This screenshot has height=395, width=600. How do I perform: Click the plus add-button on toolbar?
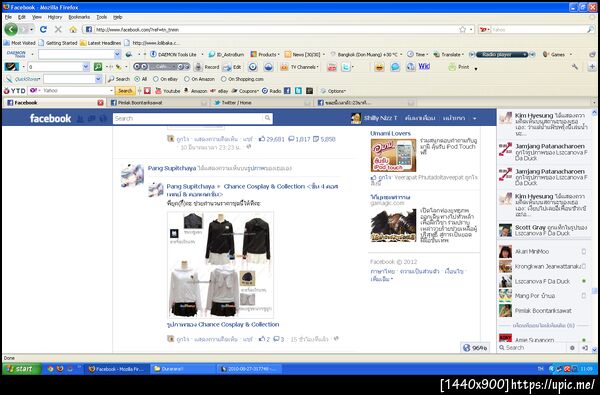(592, 67)
